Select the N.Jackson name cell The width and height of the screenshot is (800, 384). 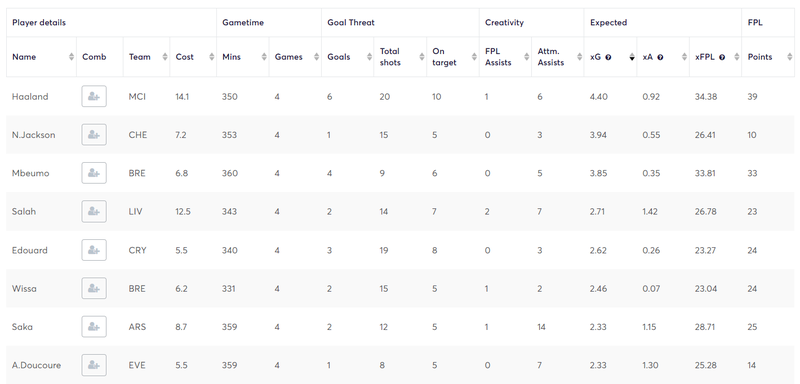[x=34, y=135]
